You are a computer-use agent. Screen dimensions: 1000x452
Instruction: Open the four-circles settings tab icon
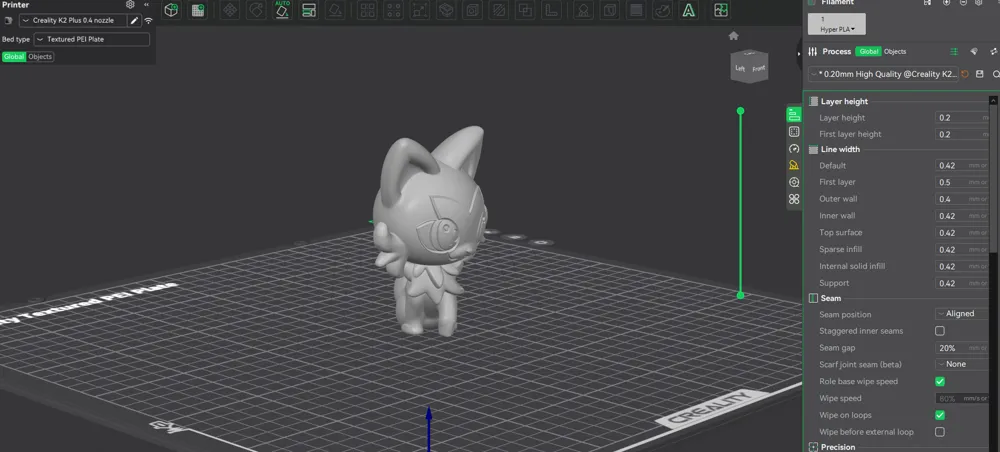(x=794, y=199)
